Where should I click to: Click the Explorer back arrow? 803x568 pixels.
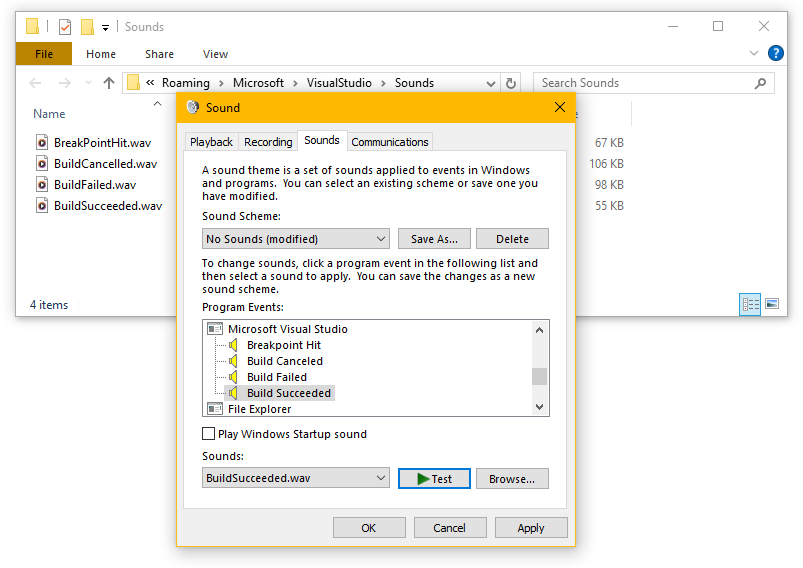pos(35,83)
